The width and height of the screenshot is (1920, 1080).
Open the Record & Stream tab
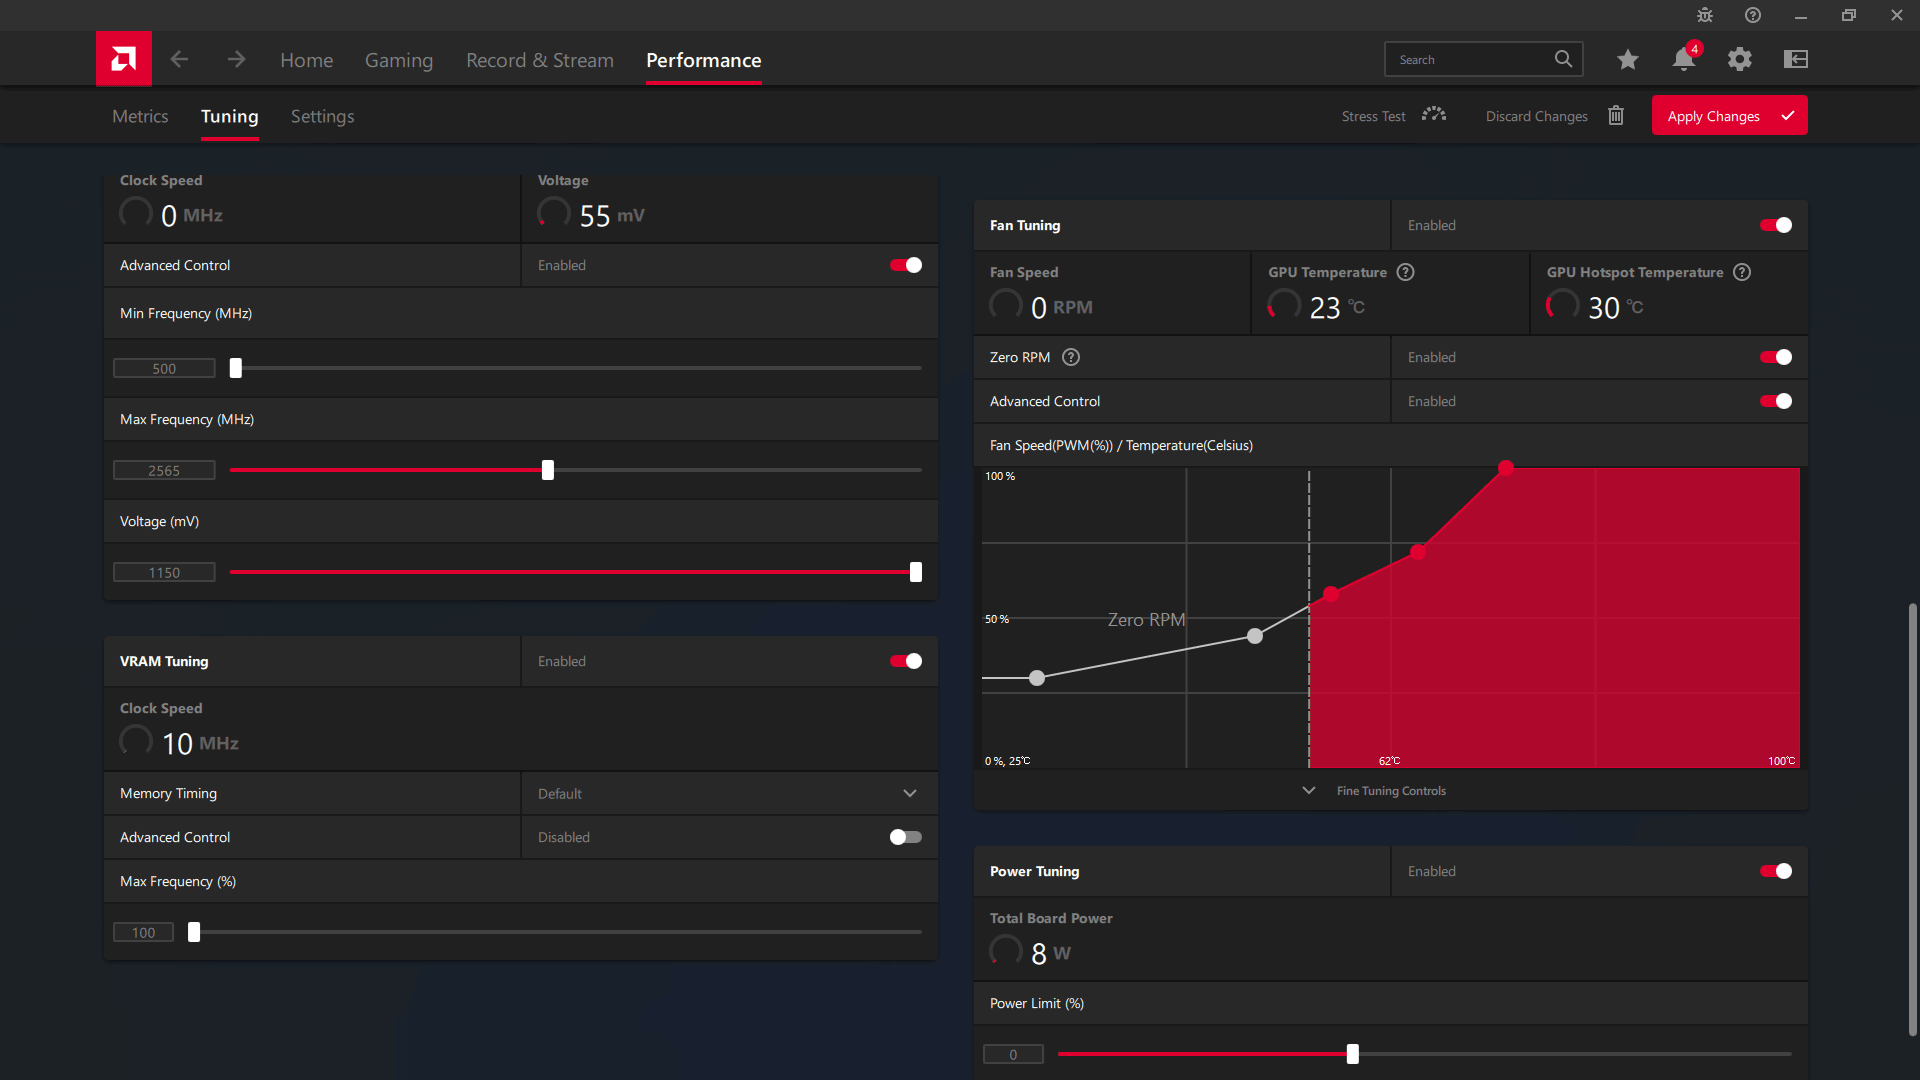point(540,60)
